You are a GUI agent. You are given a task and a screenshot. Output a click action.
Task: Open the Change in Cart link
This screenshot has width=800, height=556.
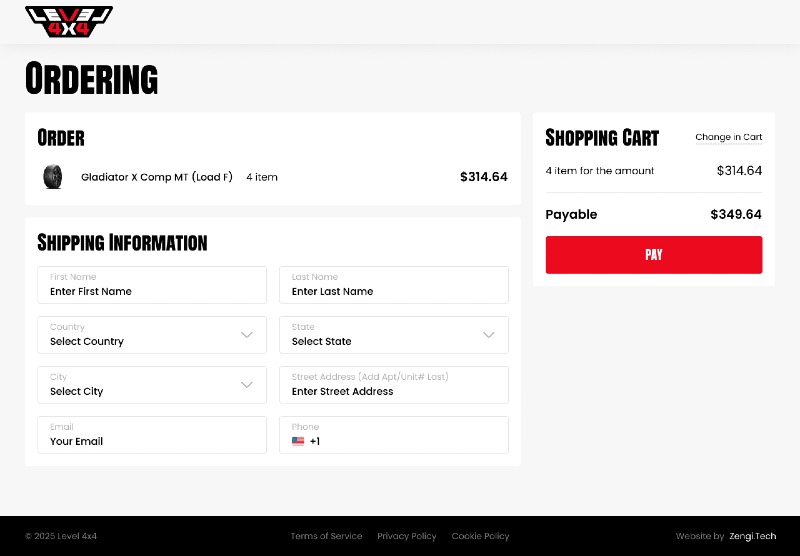tap(728, 137)
